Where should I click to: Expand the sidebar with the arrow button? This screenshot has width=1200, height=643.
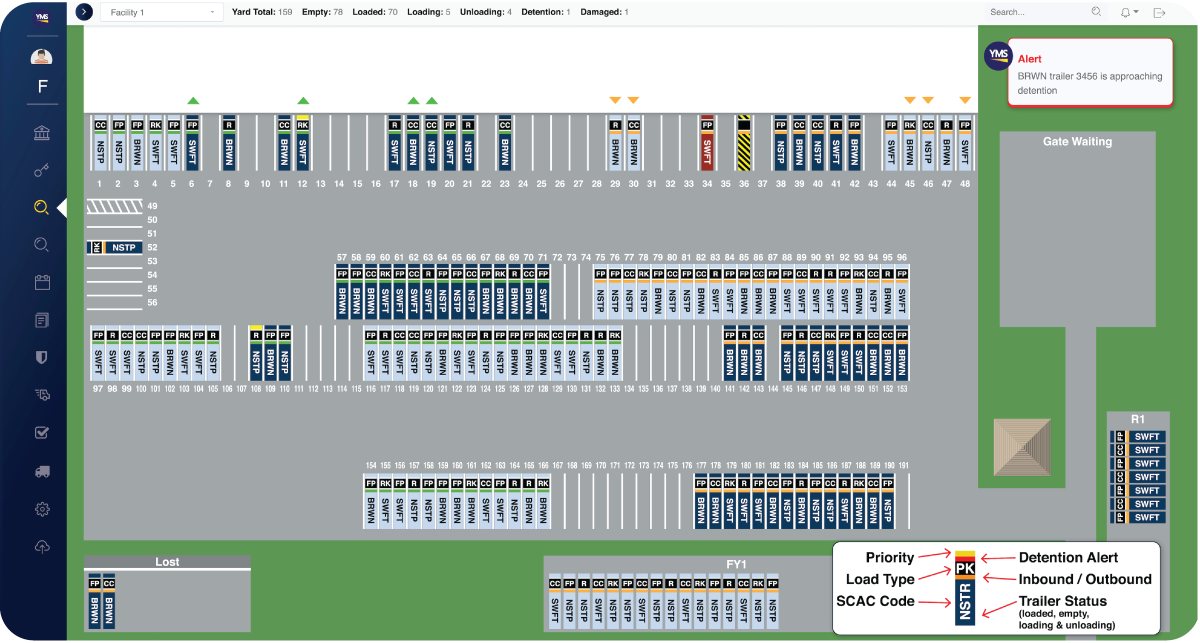84,12
